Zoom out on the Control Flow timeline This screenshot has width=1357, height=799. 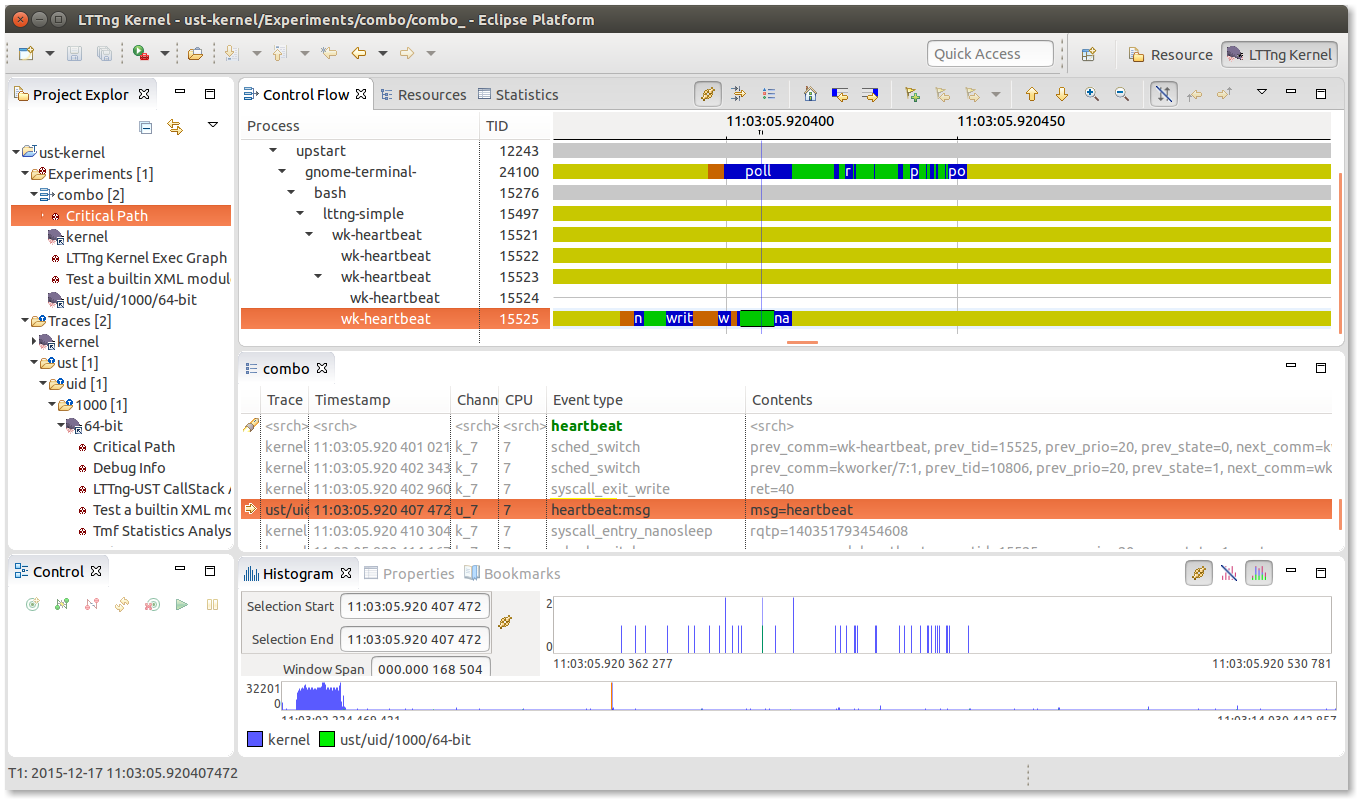tap(1122, 94)
